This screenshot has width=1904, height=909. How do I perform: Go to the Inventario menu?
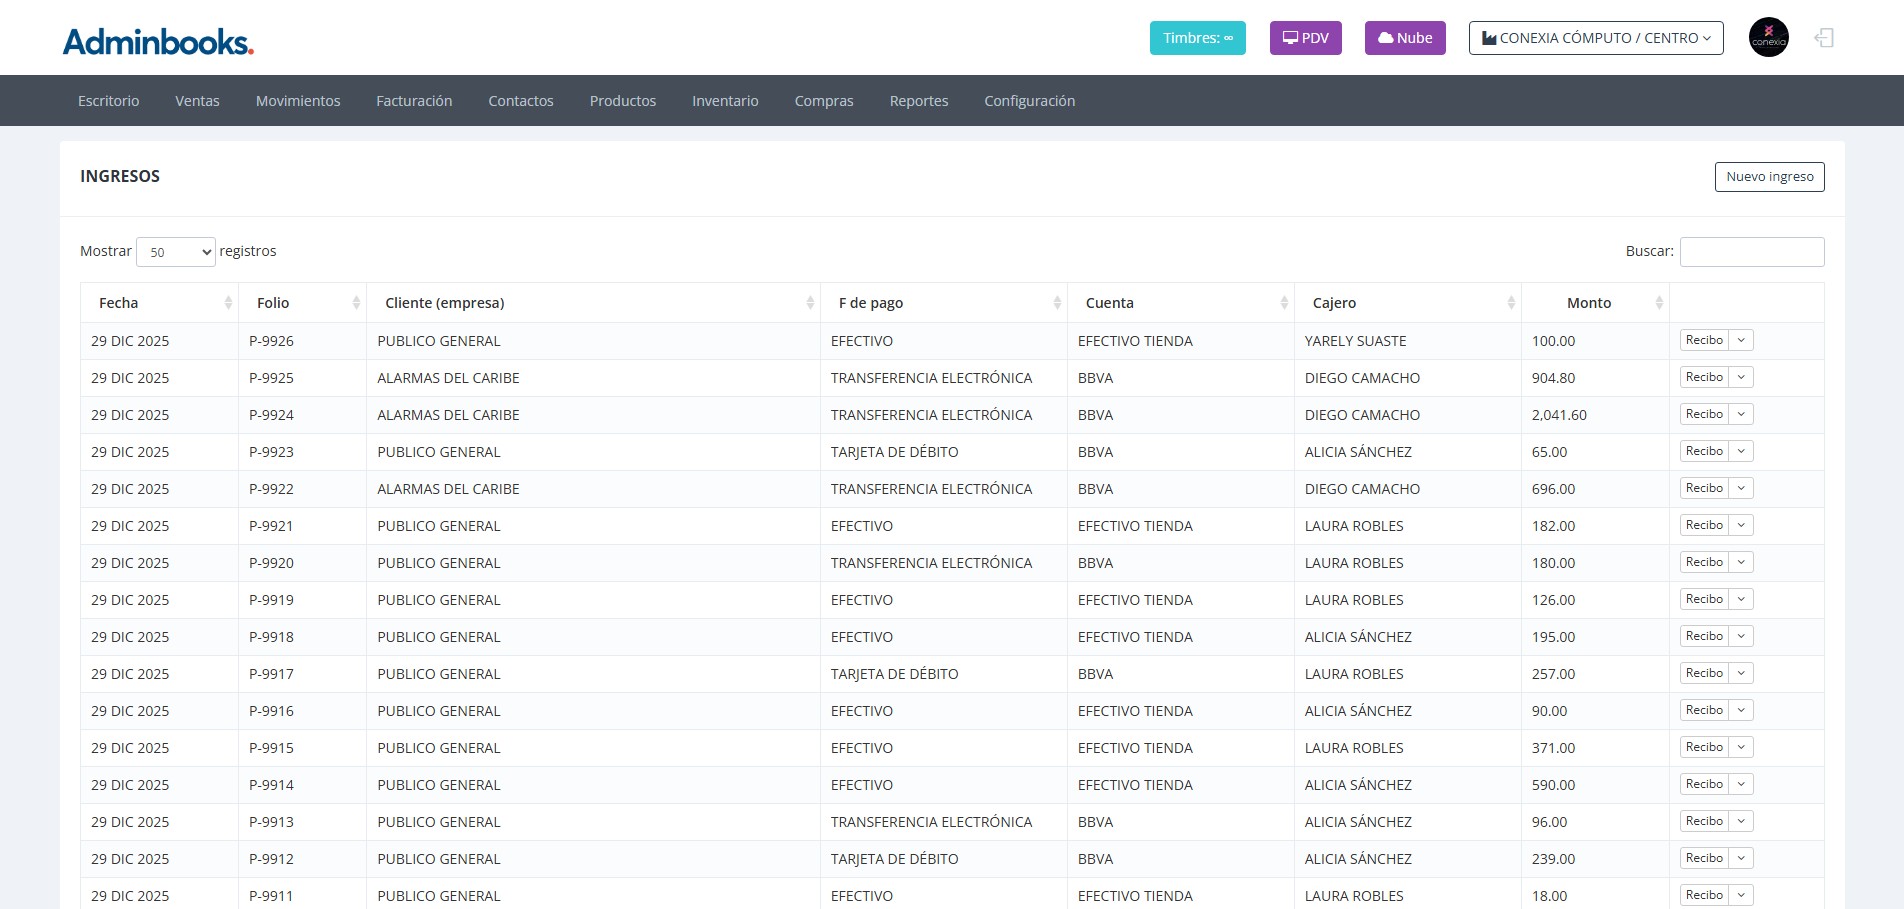pyautogui.click(x=725, y=101)
